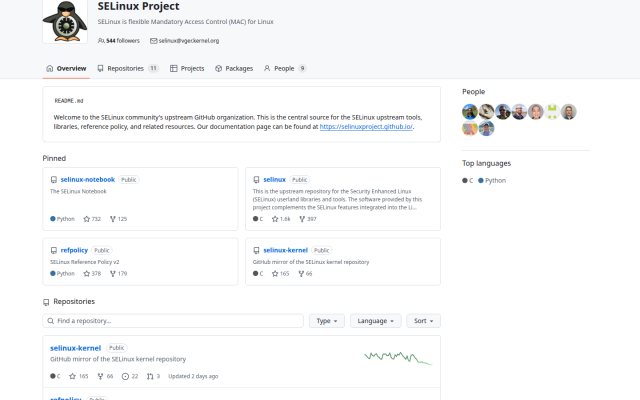Click the selinux-kernel activity sparkline graph
The height and width of the screenshot is (400, 640).
pos(398,358)
